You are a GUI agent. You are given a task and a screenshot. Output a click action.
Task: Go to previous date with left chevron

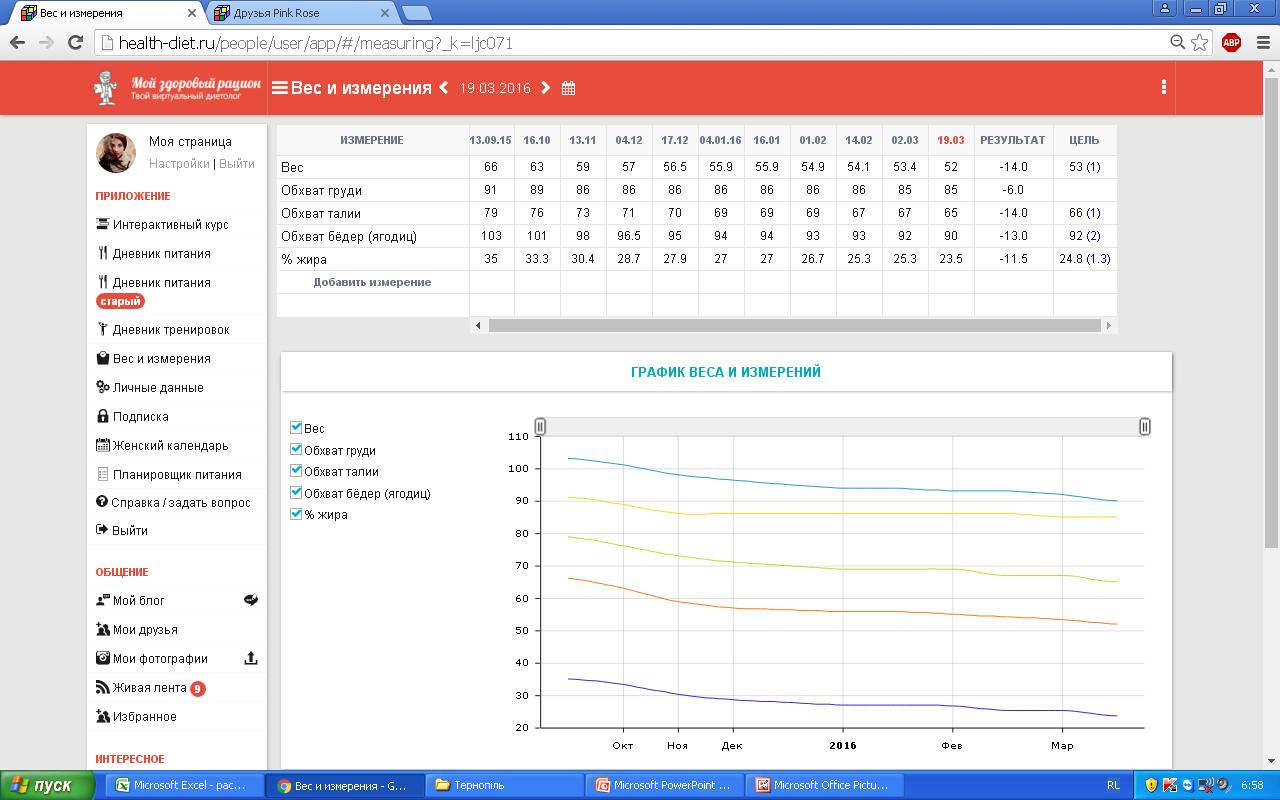click(x=443, y=88)
